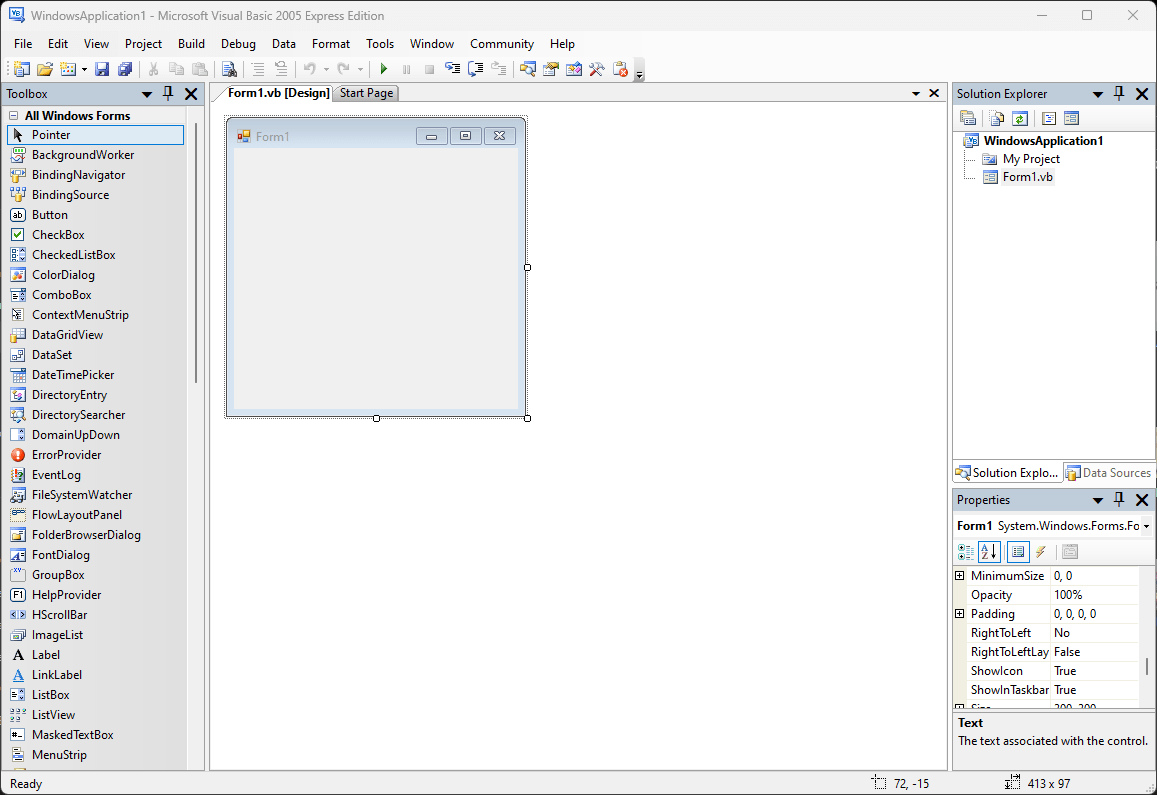Screen dimensions: 1157x795
Task: Select HScrollBar in the Toolbox list
Action: point(95,615)
